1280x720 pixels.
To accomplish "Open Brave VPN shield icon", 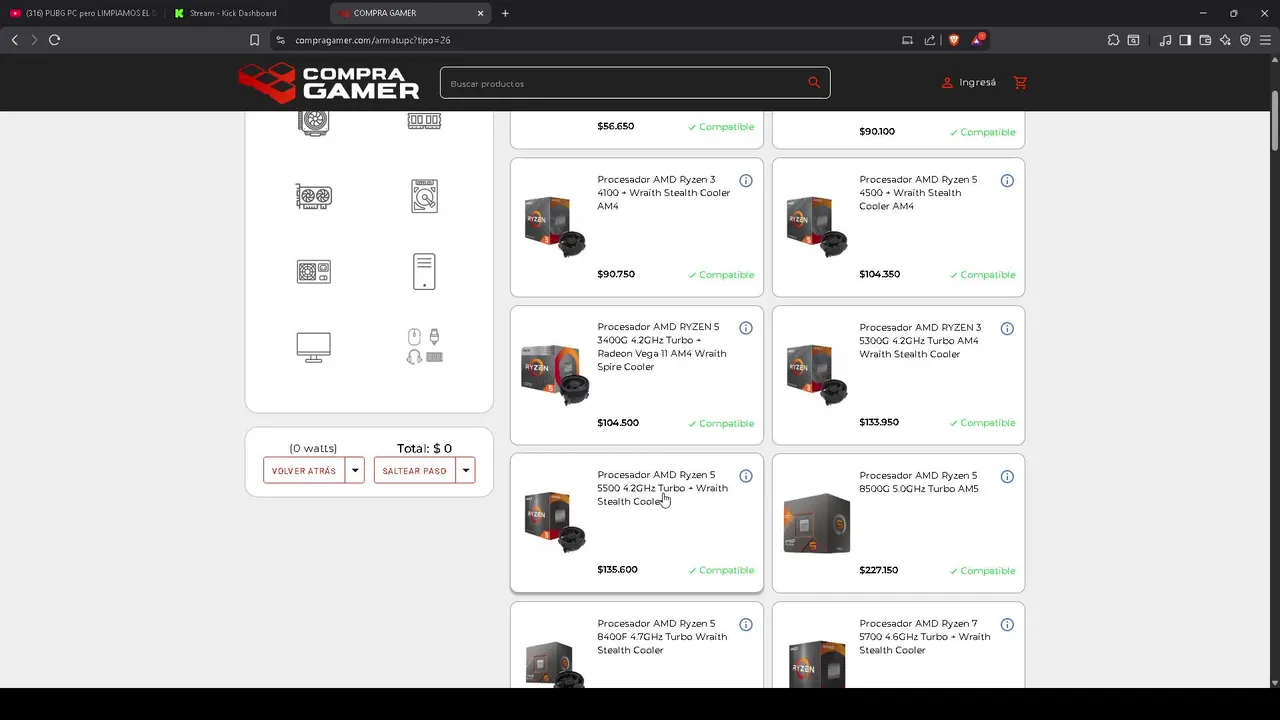I will tap(1245, 40).
